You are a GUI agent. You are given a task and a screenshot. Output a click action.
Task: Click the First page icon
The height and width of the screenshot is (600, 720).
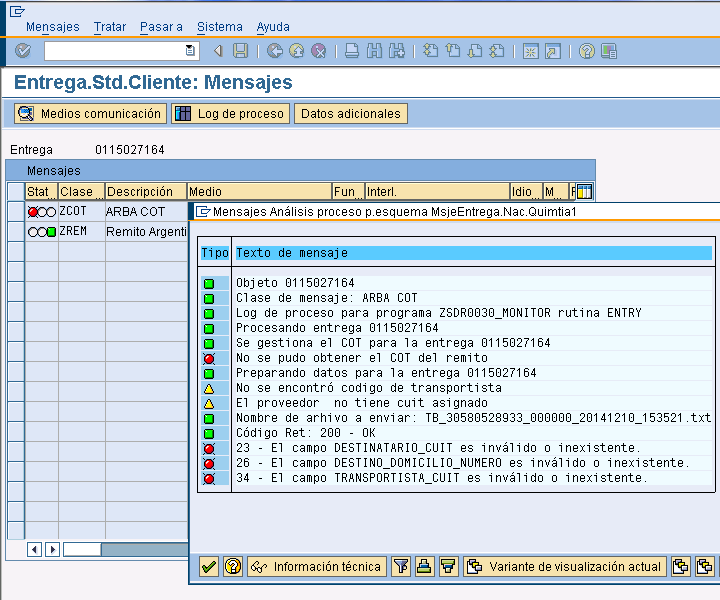pyautogui.click(x=430, y=50)
